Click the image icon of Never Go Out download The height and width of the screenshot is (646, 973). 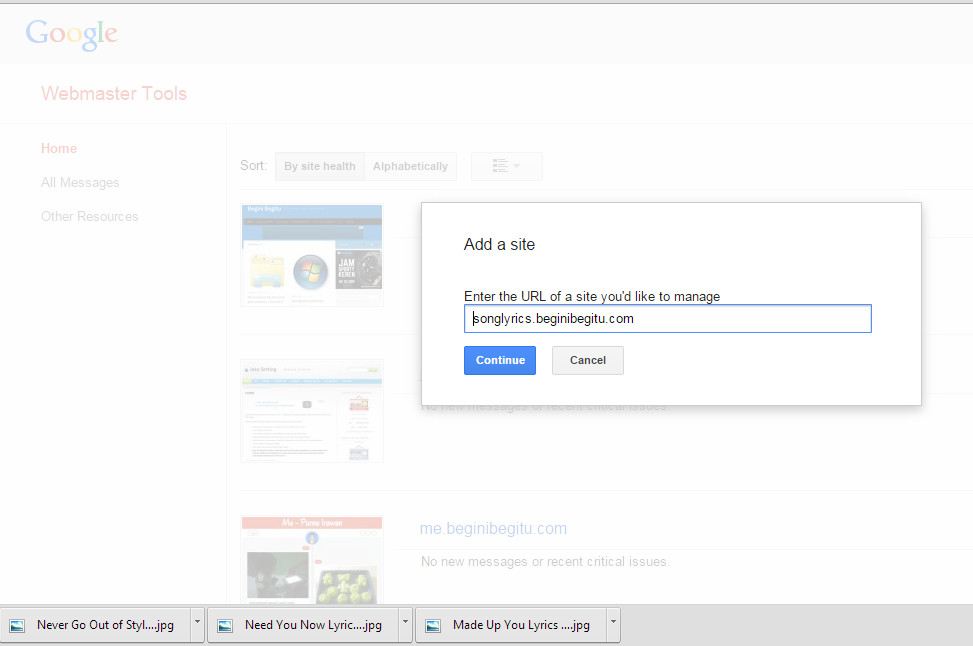click(x=17, y=626)
